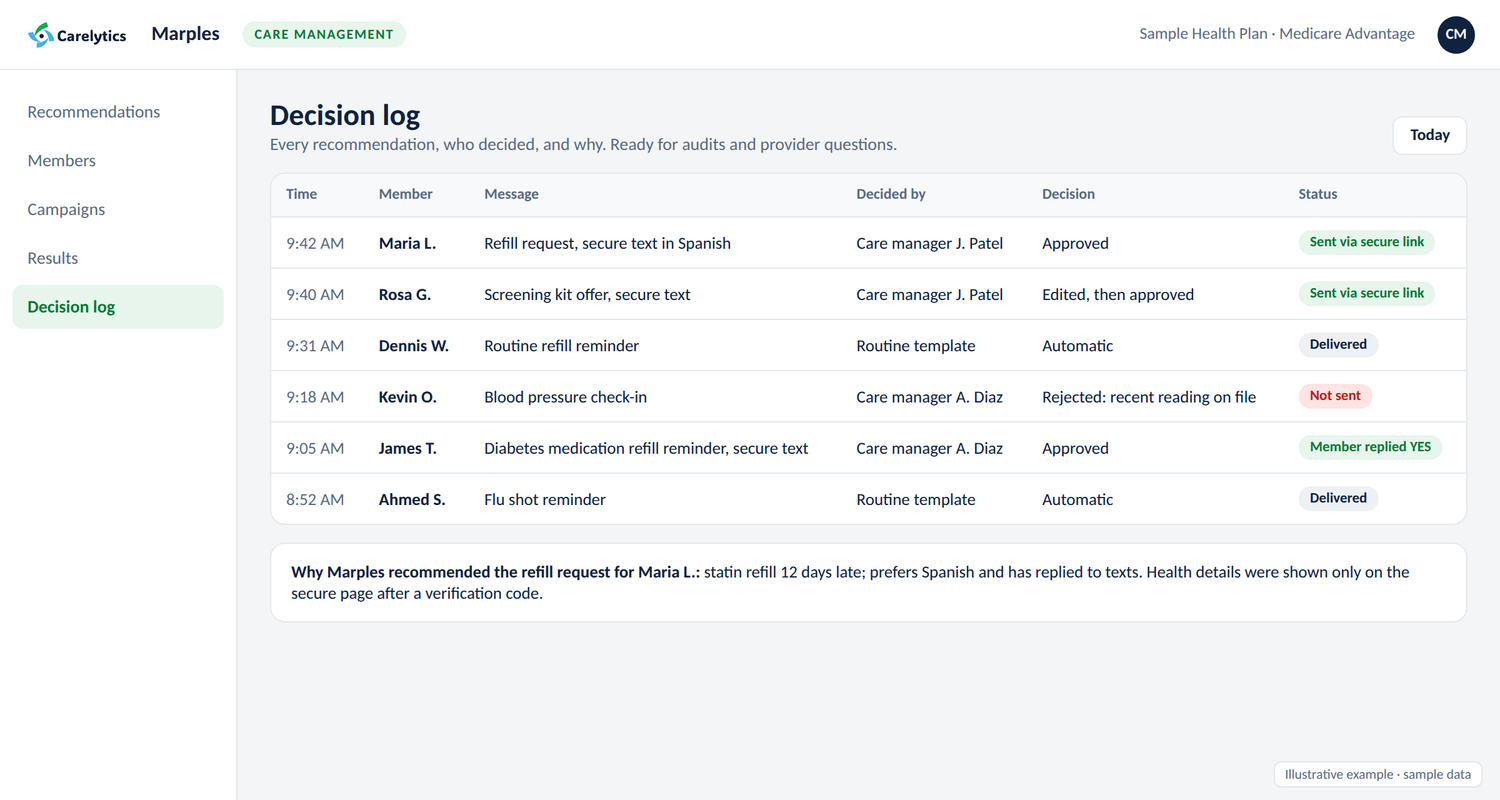The image size is (1500, 800).
Task: Click the Carelytics logo icon
Action: click(40, 35)
